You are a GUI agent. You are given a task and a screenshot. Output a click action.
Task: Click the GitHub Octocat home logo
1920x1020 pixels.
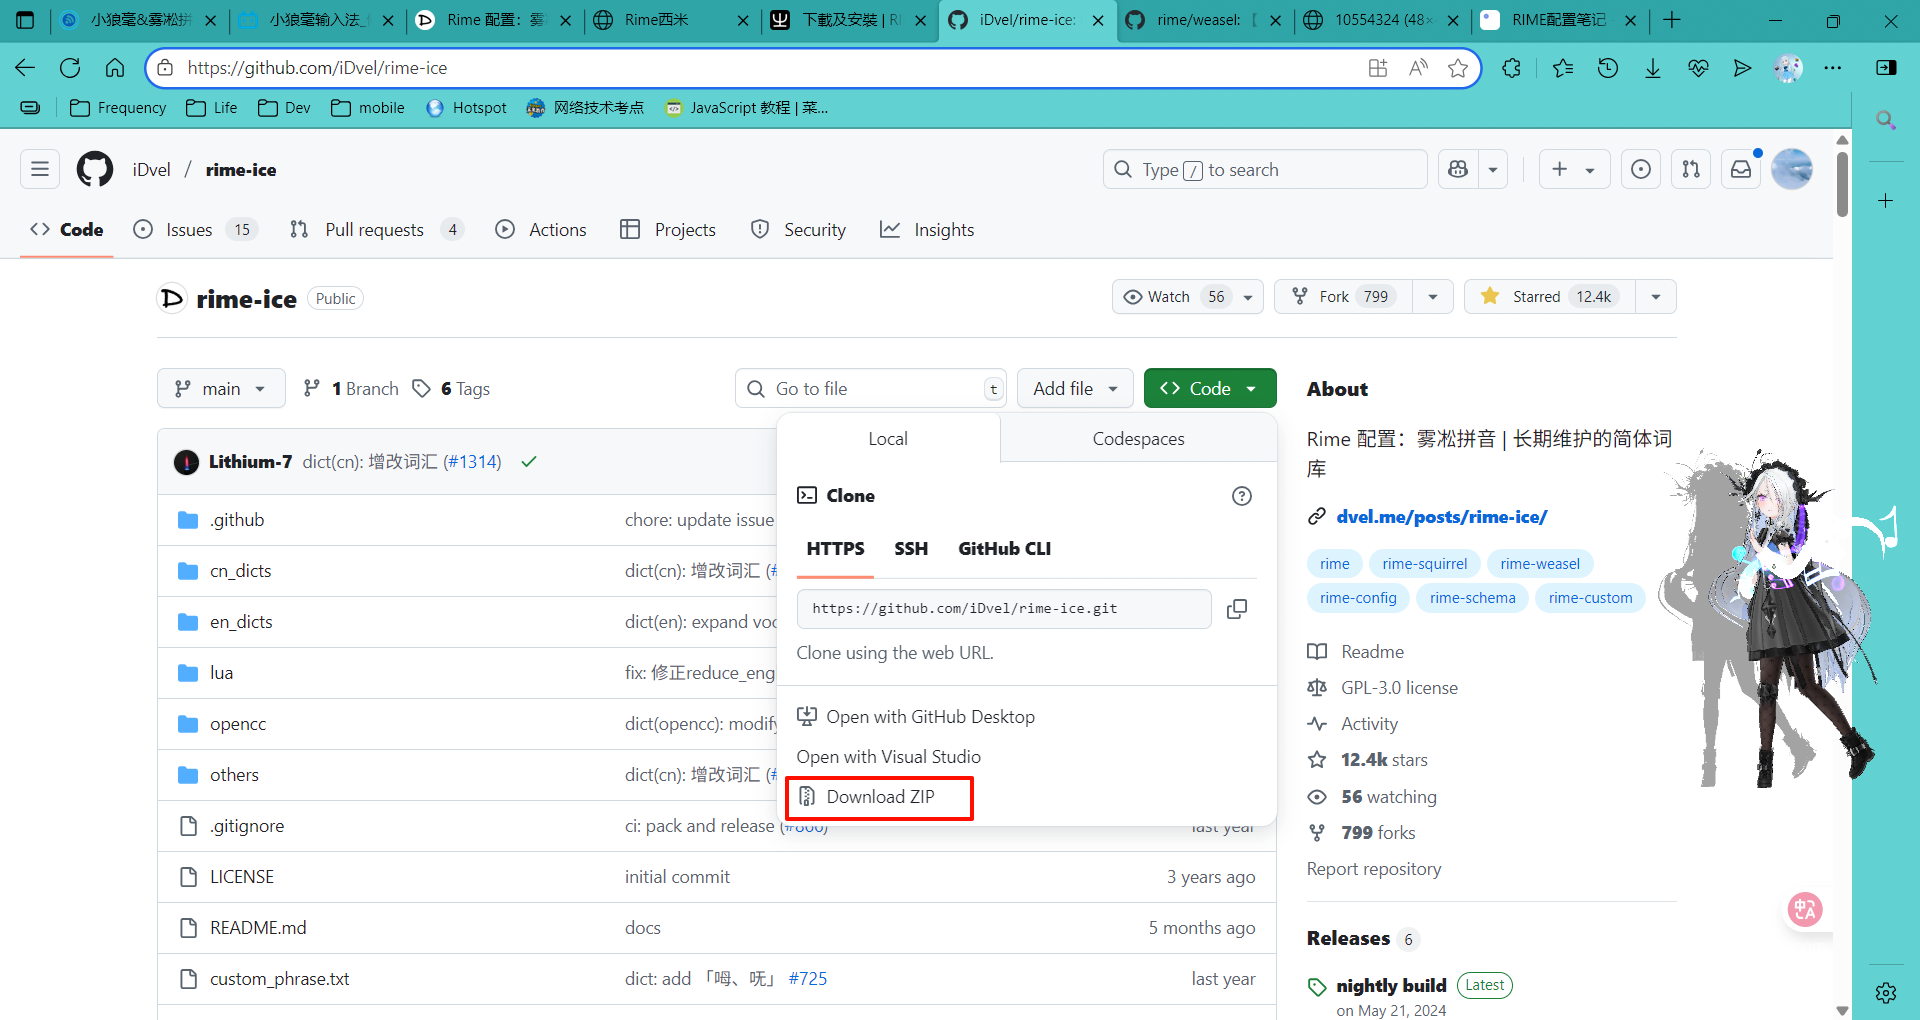pyautogui.click(x=95, y=170)
